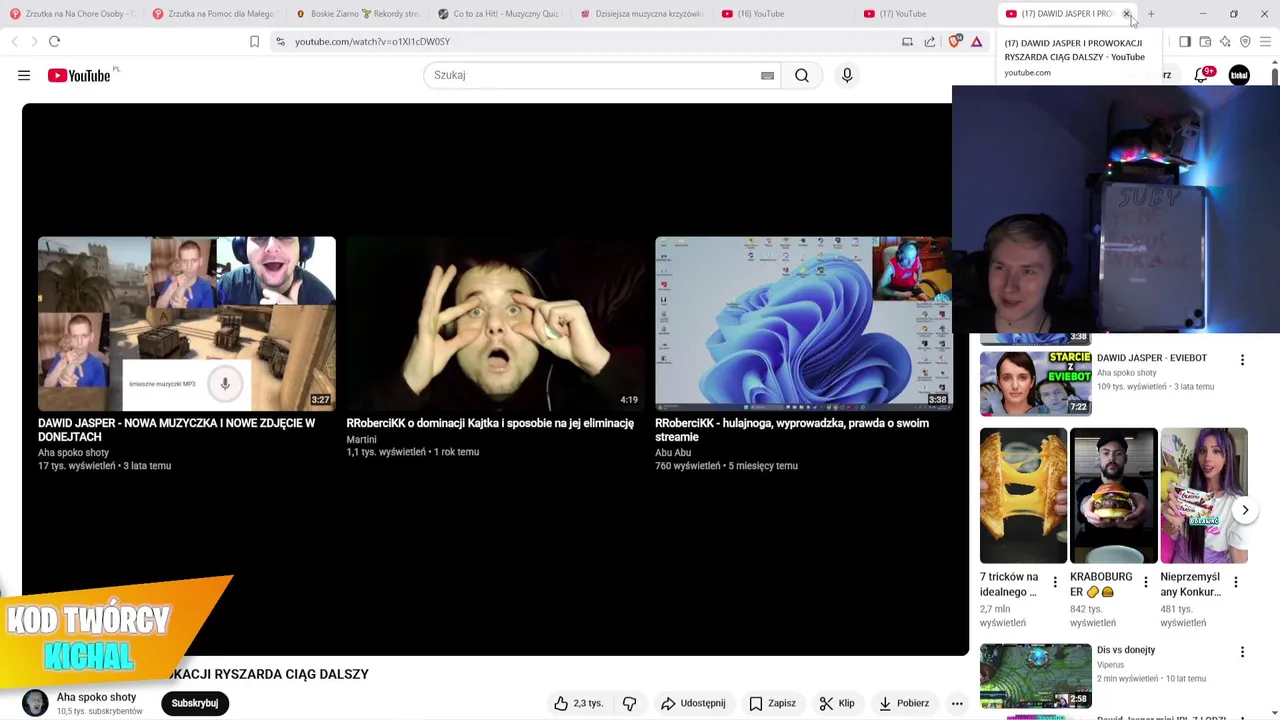Open the 7 tricków grilled cheese short
The height and width of the screenshot is (720, 1280).
(x=1023, y=496)
